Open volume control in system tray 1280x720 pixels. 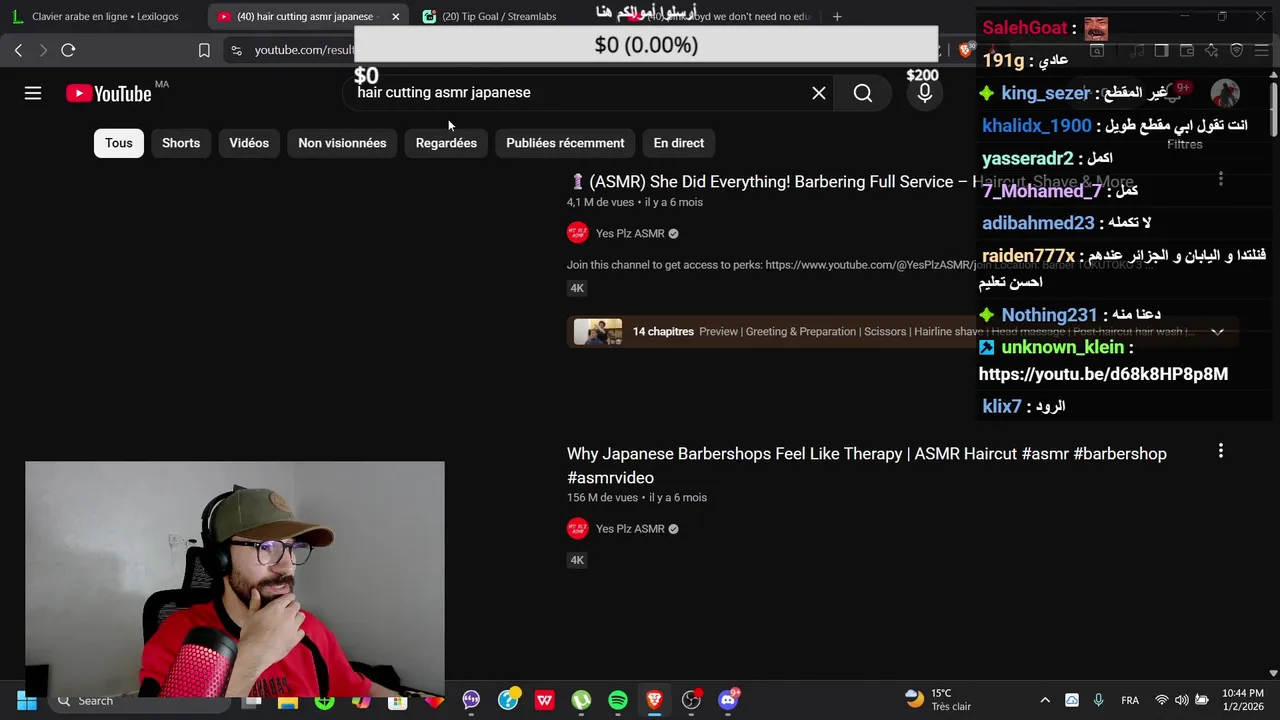(x=1182, y=700)
